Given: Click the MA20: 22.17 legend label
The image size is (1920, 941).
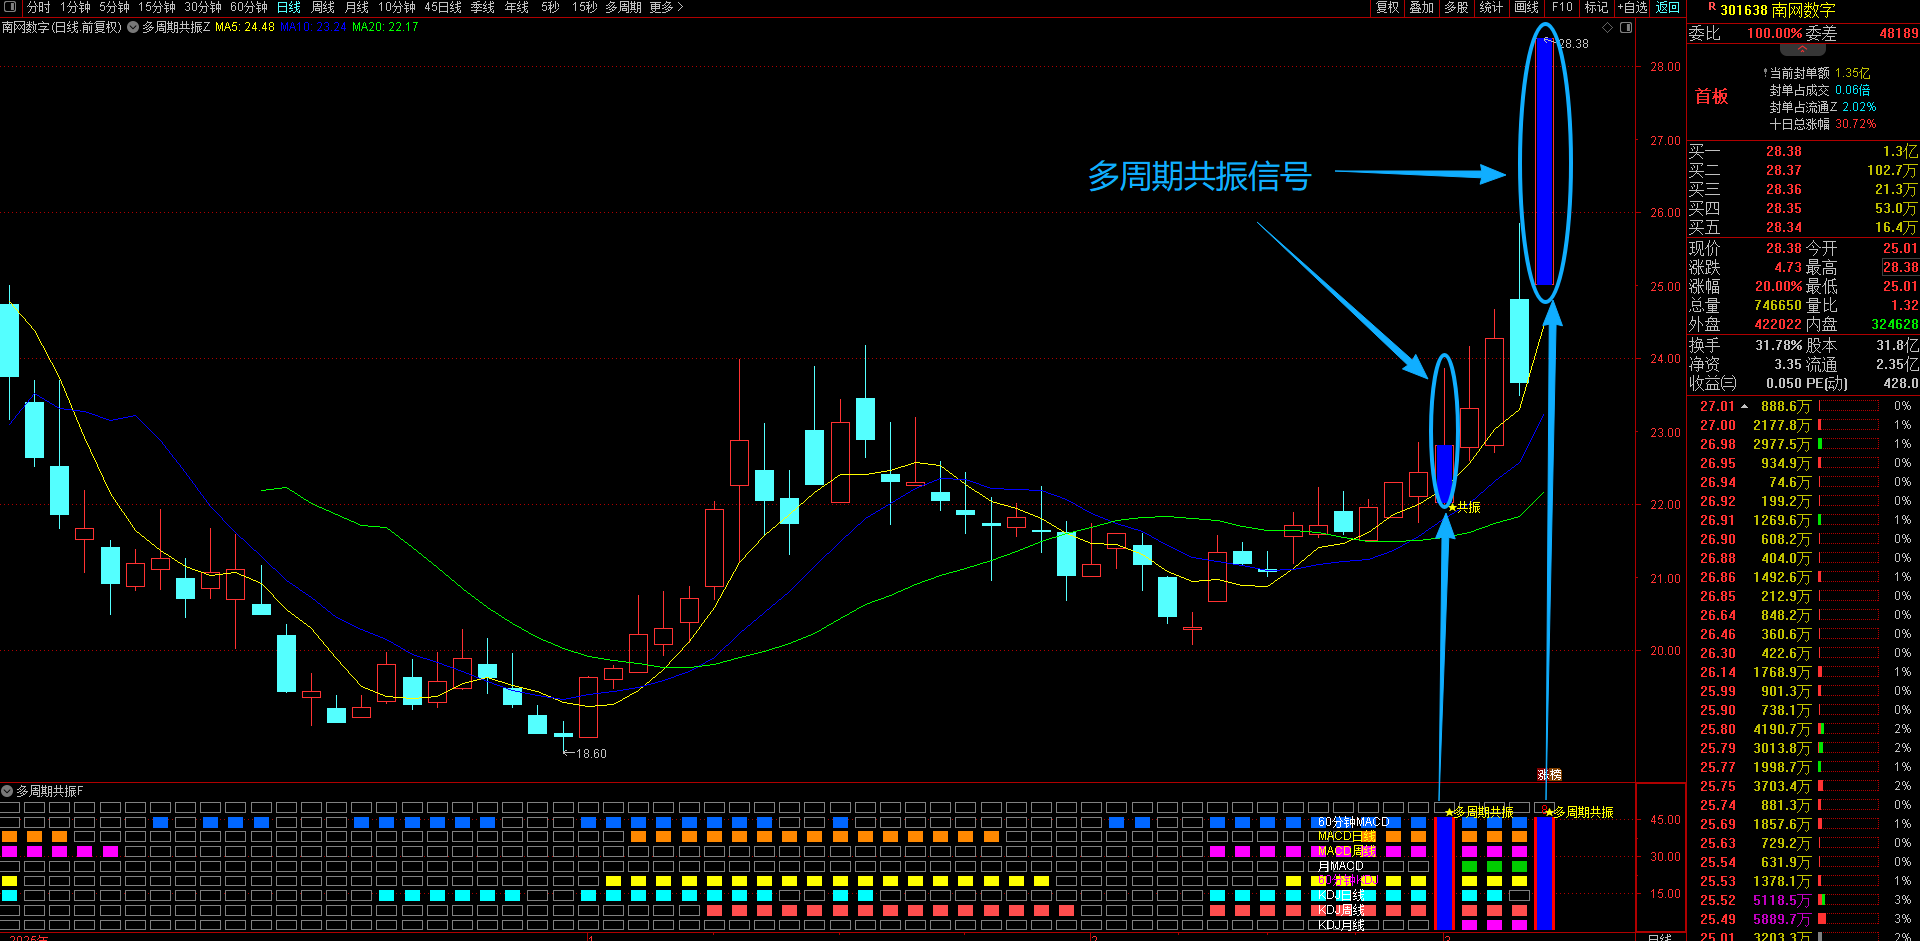Looking at the screenshot, I should [x=385, y=27].
